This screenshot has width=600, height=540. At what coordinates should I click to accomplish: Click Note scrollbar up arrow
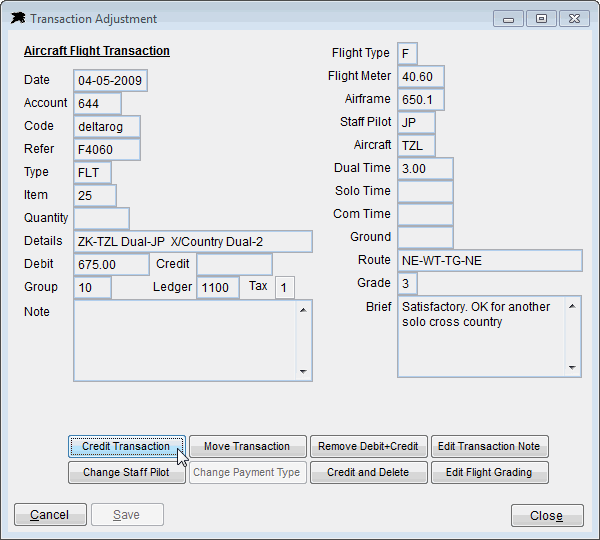(303, 310)
